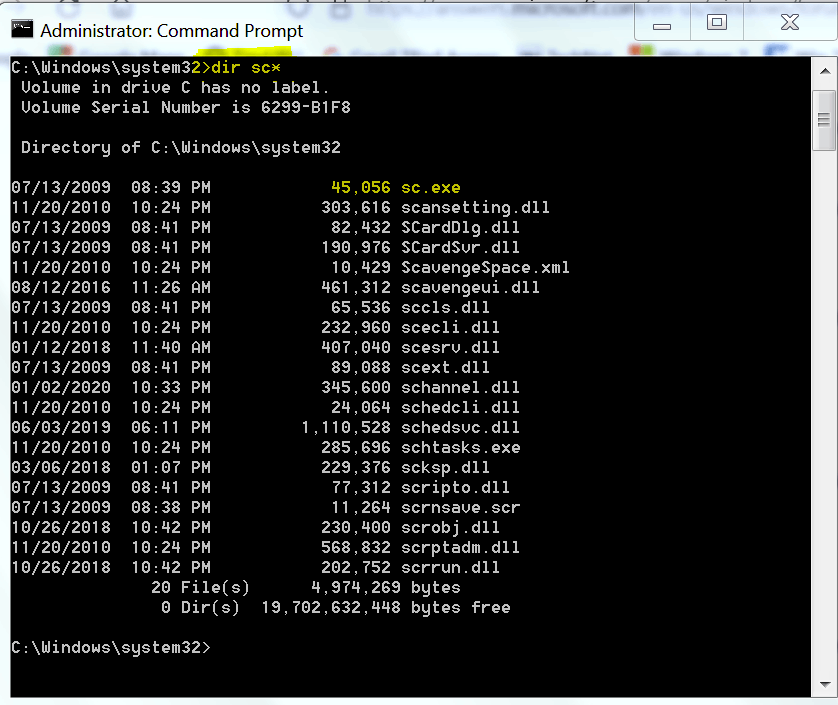
Task: Click the 'Volume in drive C has no label.' line
Action: coord(175,88)
